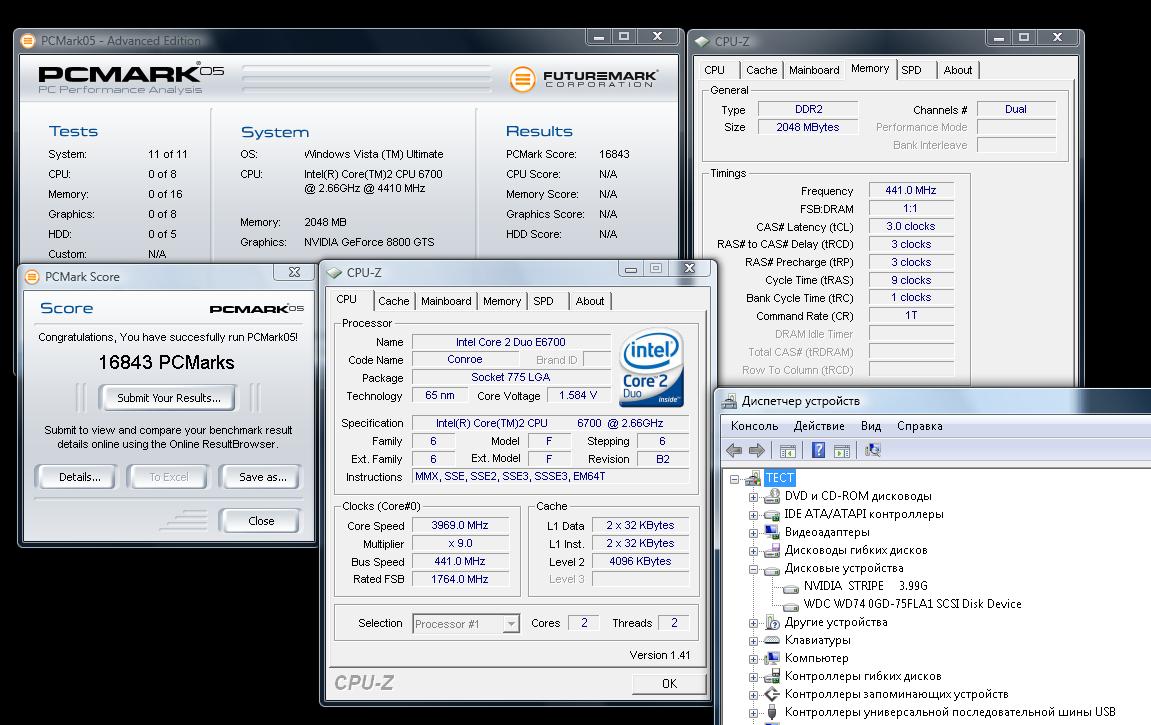
Task: Toggle action pane icon in Device Manager toolbar
Action: [842, 451]
